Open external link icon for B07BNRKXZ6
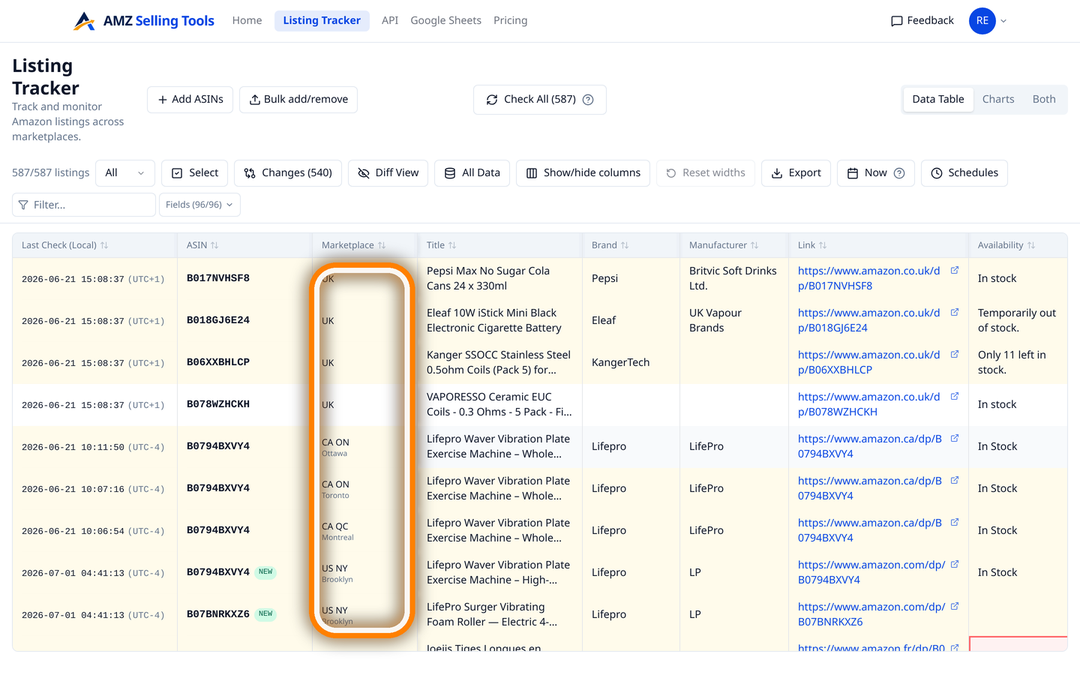The width and height of the screenshot is (1080, 675). [955, 607]
